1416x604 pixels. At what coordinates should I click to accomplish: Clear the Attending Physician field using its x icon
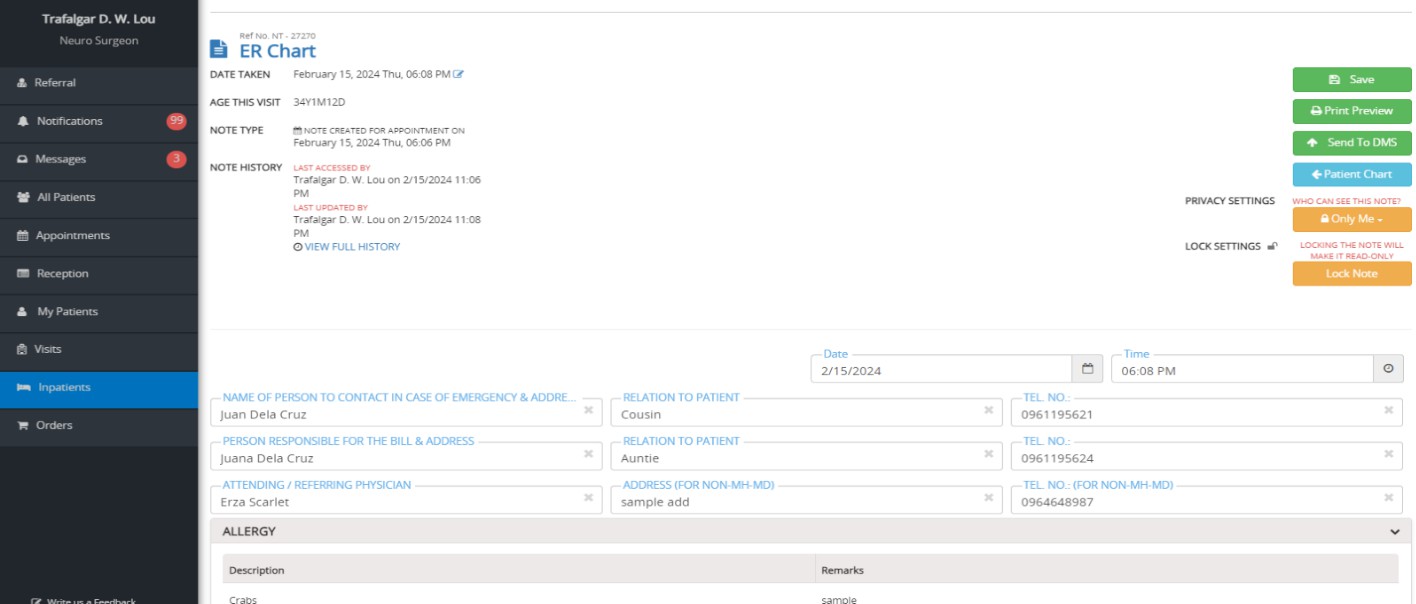[589, 496]
